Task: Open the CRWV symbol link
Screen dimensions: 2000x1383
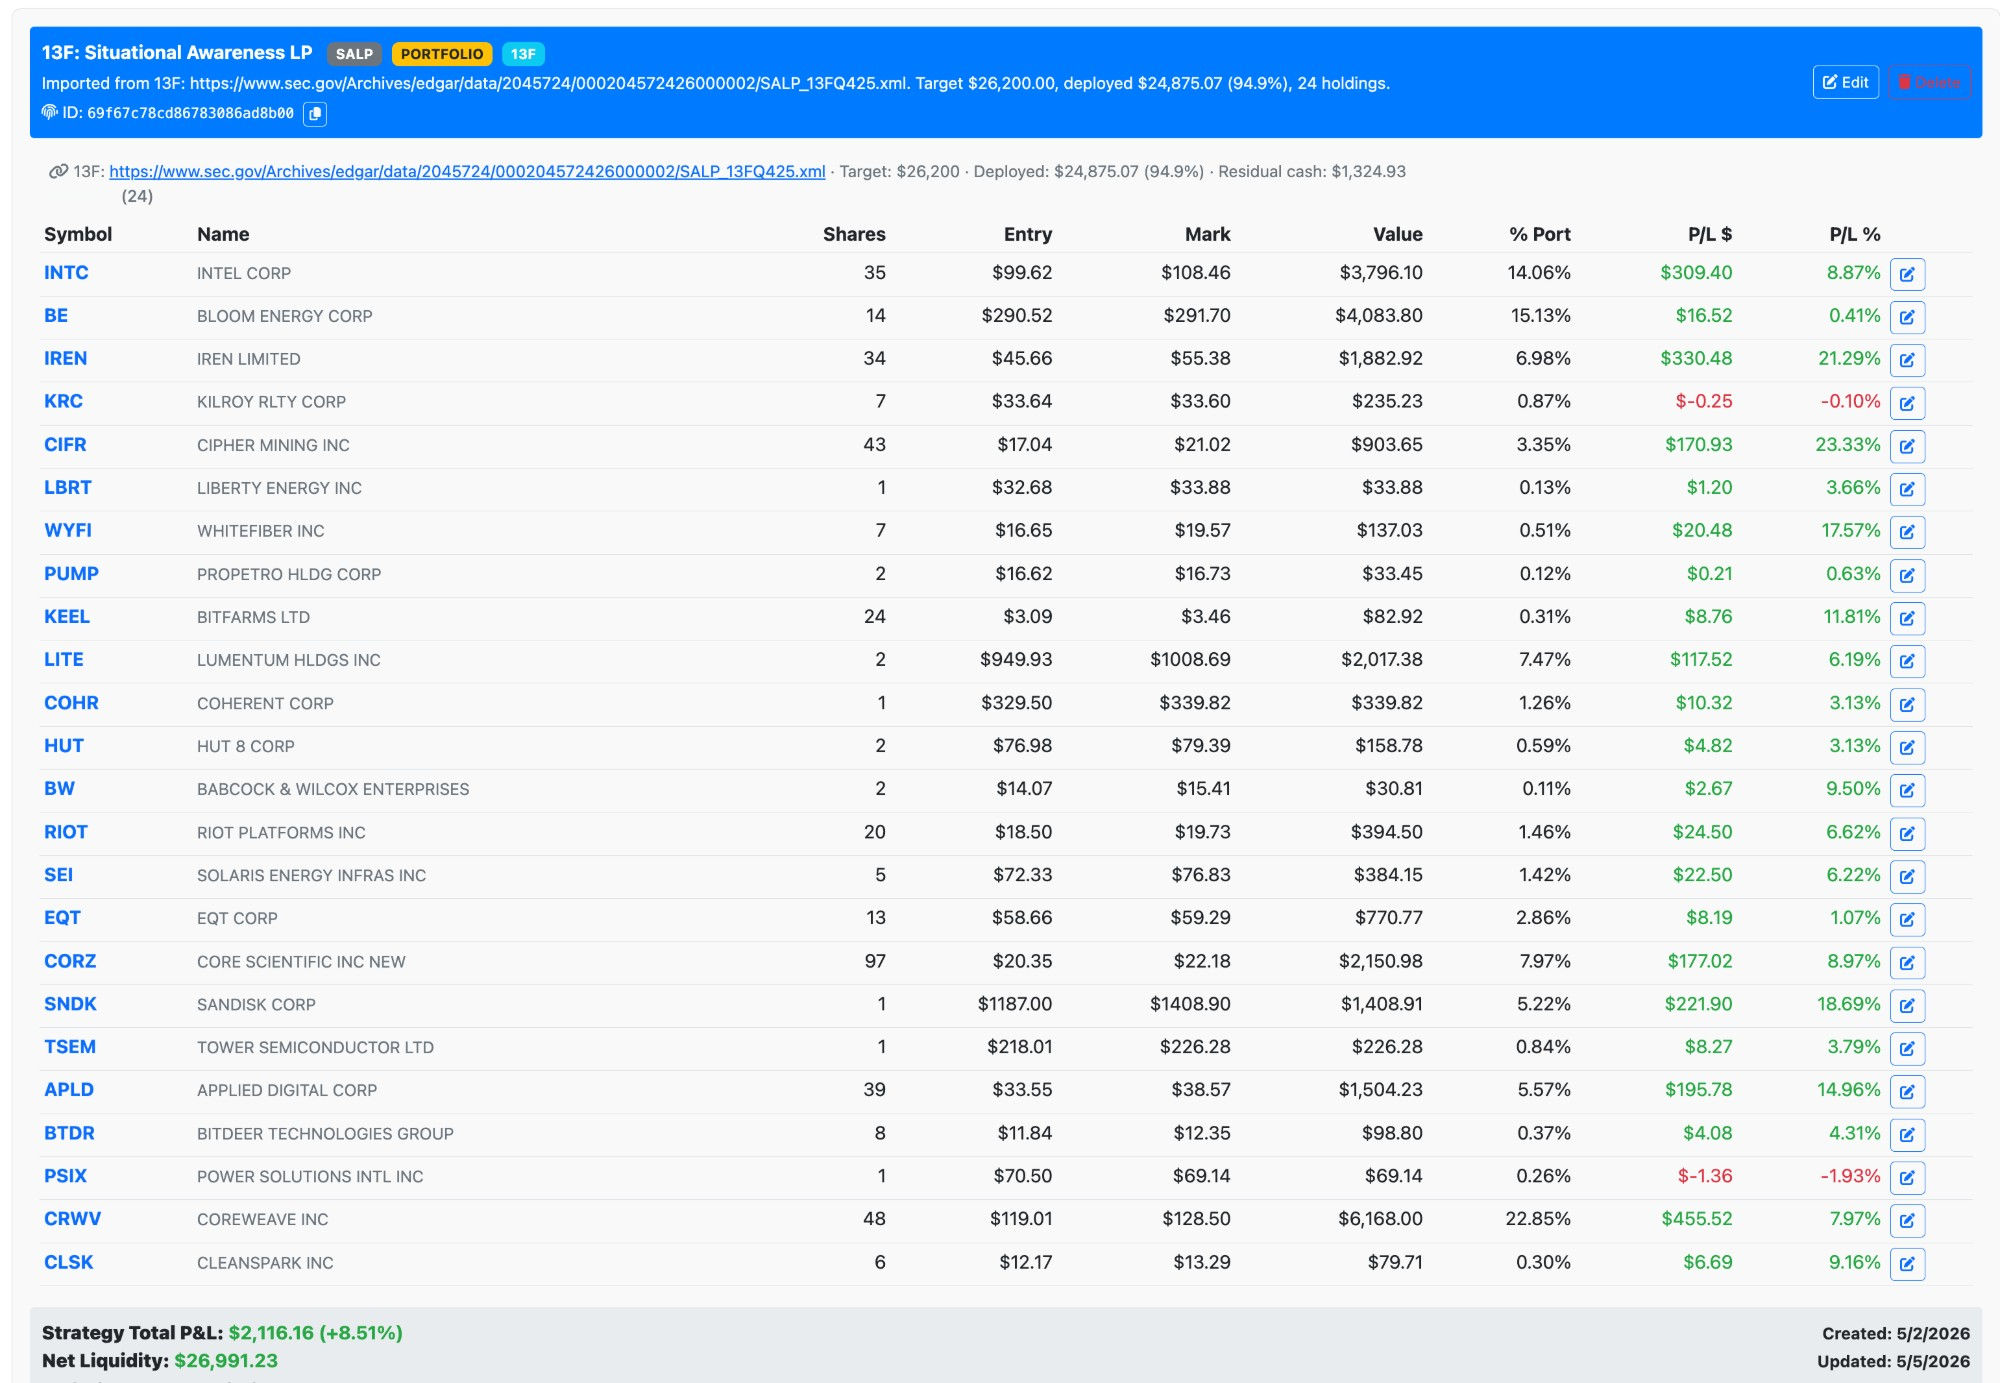Action: point(72,1218)
